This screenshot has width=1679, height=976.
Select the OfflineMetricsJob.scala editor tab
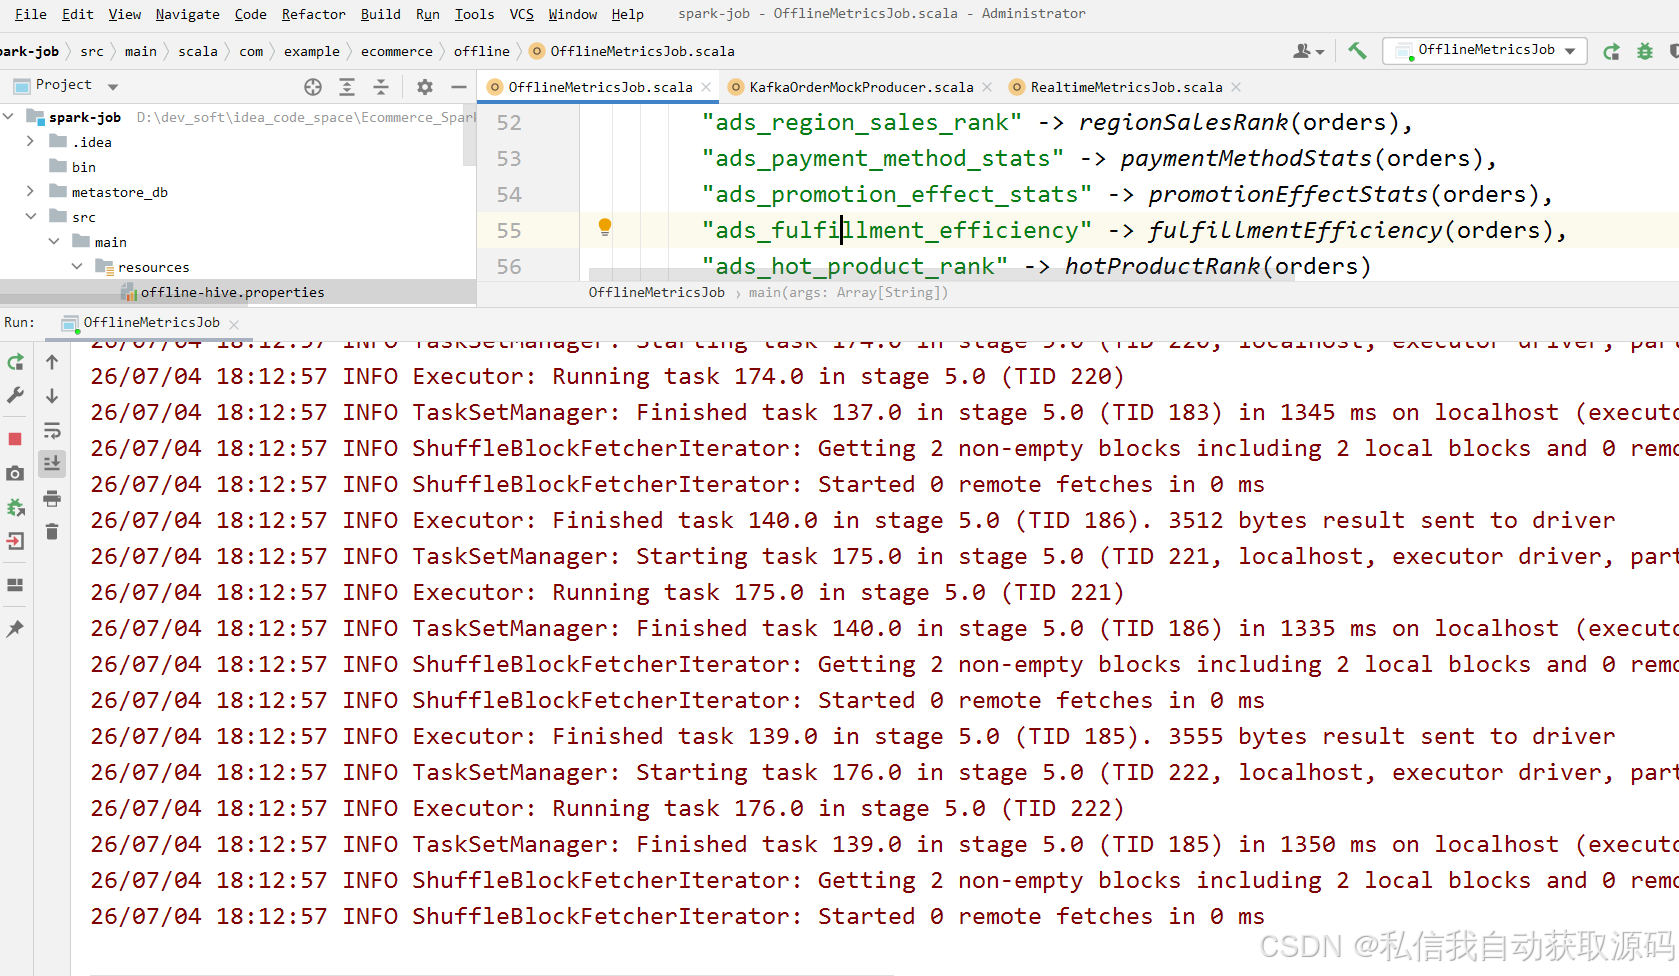point(600,87)
